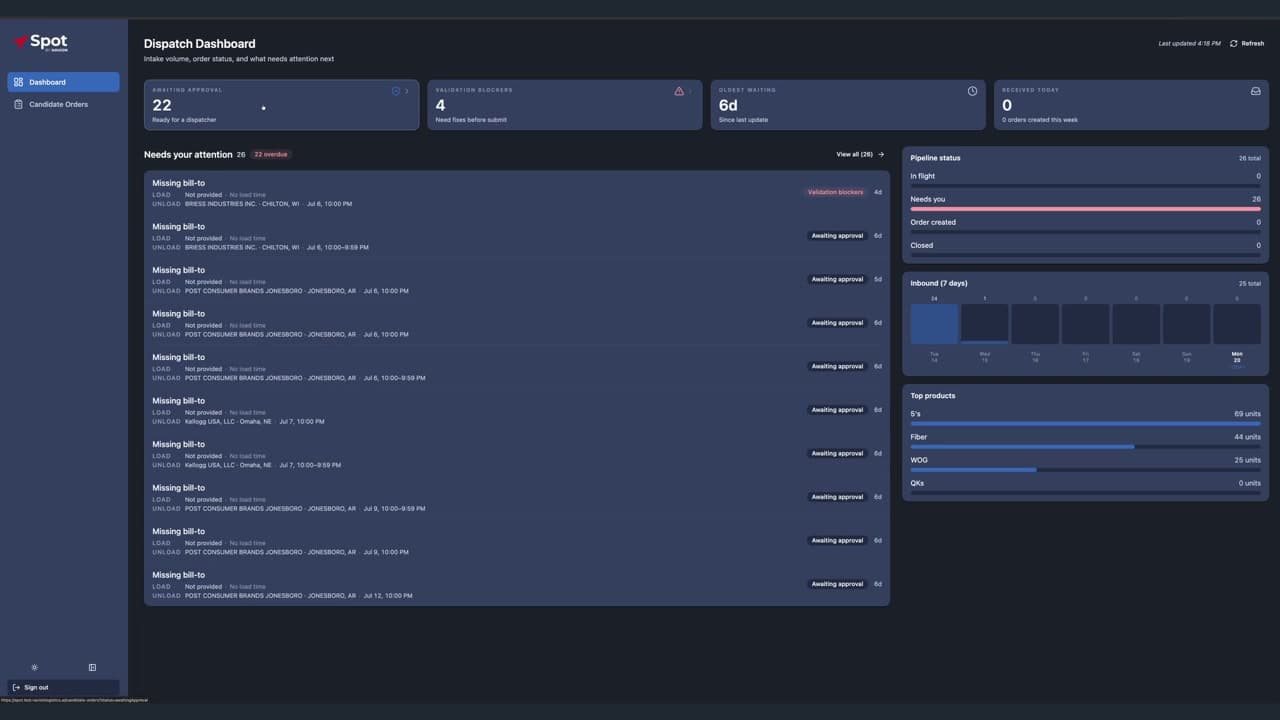Viewport: 1280px width, 720px height.
Task: Open Candidate Orders in the sidebar
Action: coord(63,104)
